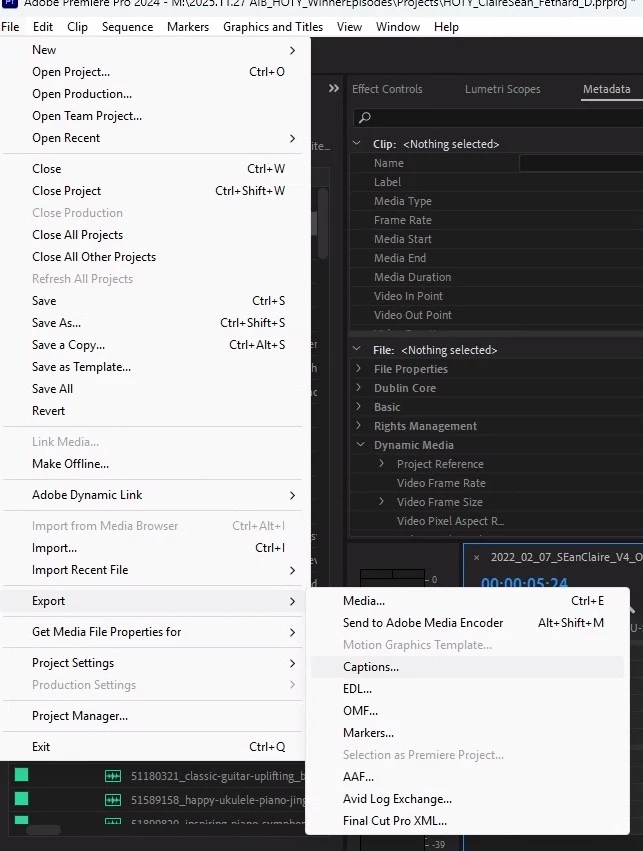Open the Edit menu
Screen dimensions: 643x851
43,27
